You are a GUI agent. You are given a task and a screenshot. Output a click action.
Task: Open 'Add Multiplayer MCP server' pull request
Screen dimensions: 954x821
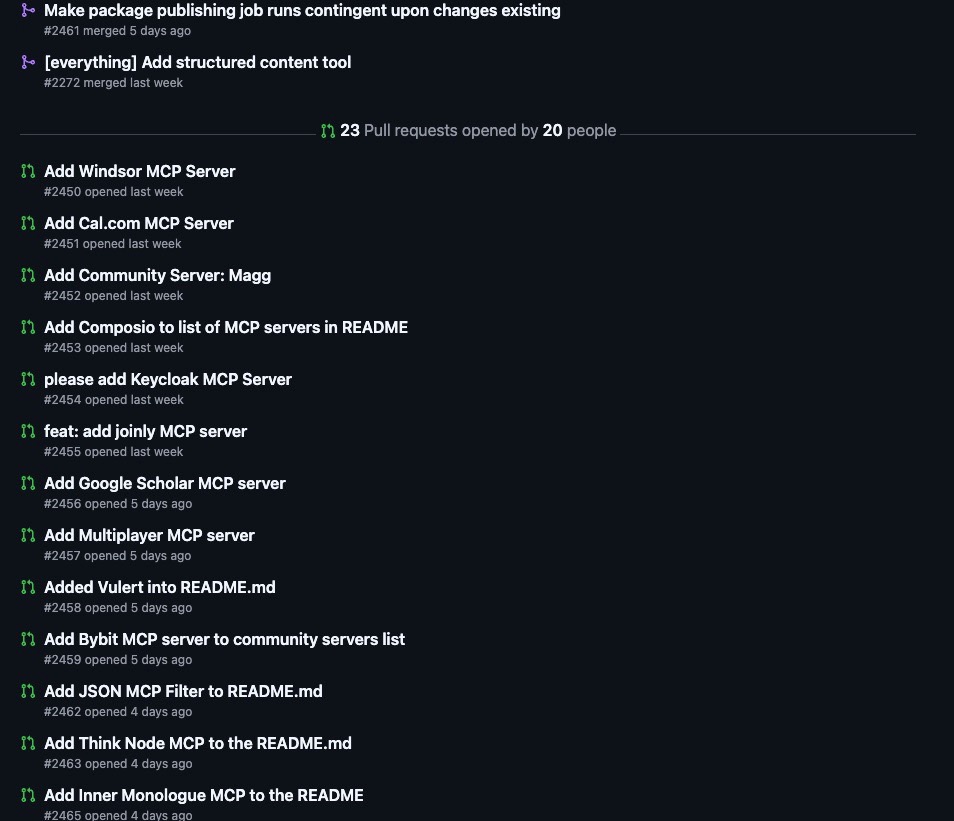tap(150, 536)
